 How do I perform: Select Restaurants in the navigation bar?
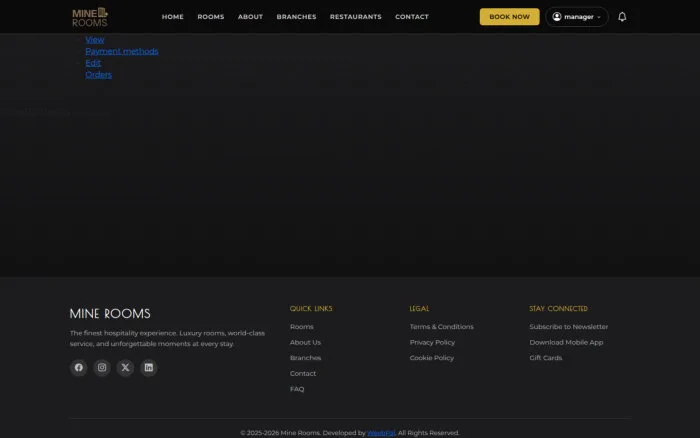[356, 17]
